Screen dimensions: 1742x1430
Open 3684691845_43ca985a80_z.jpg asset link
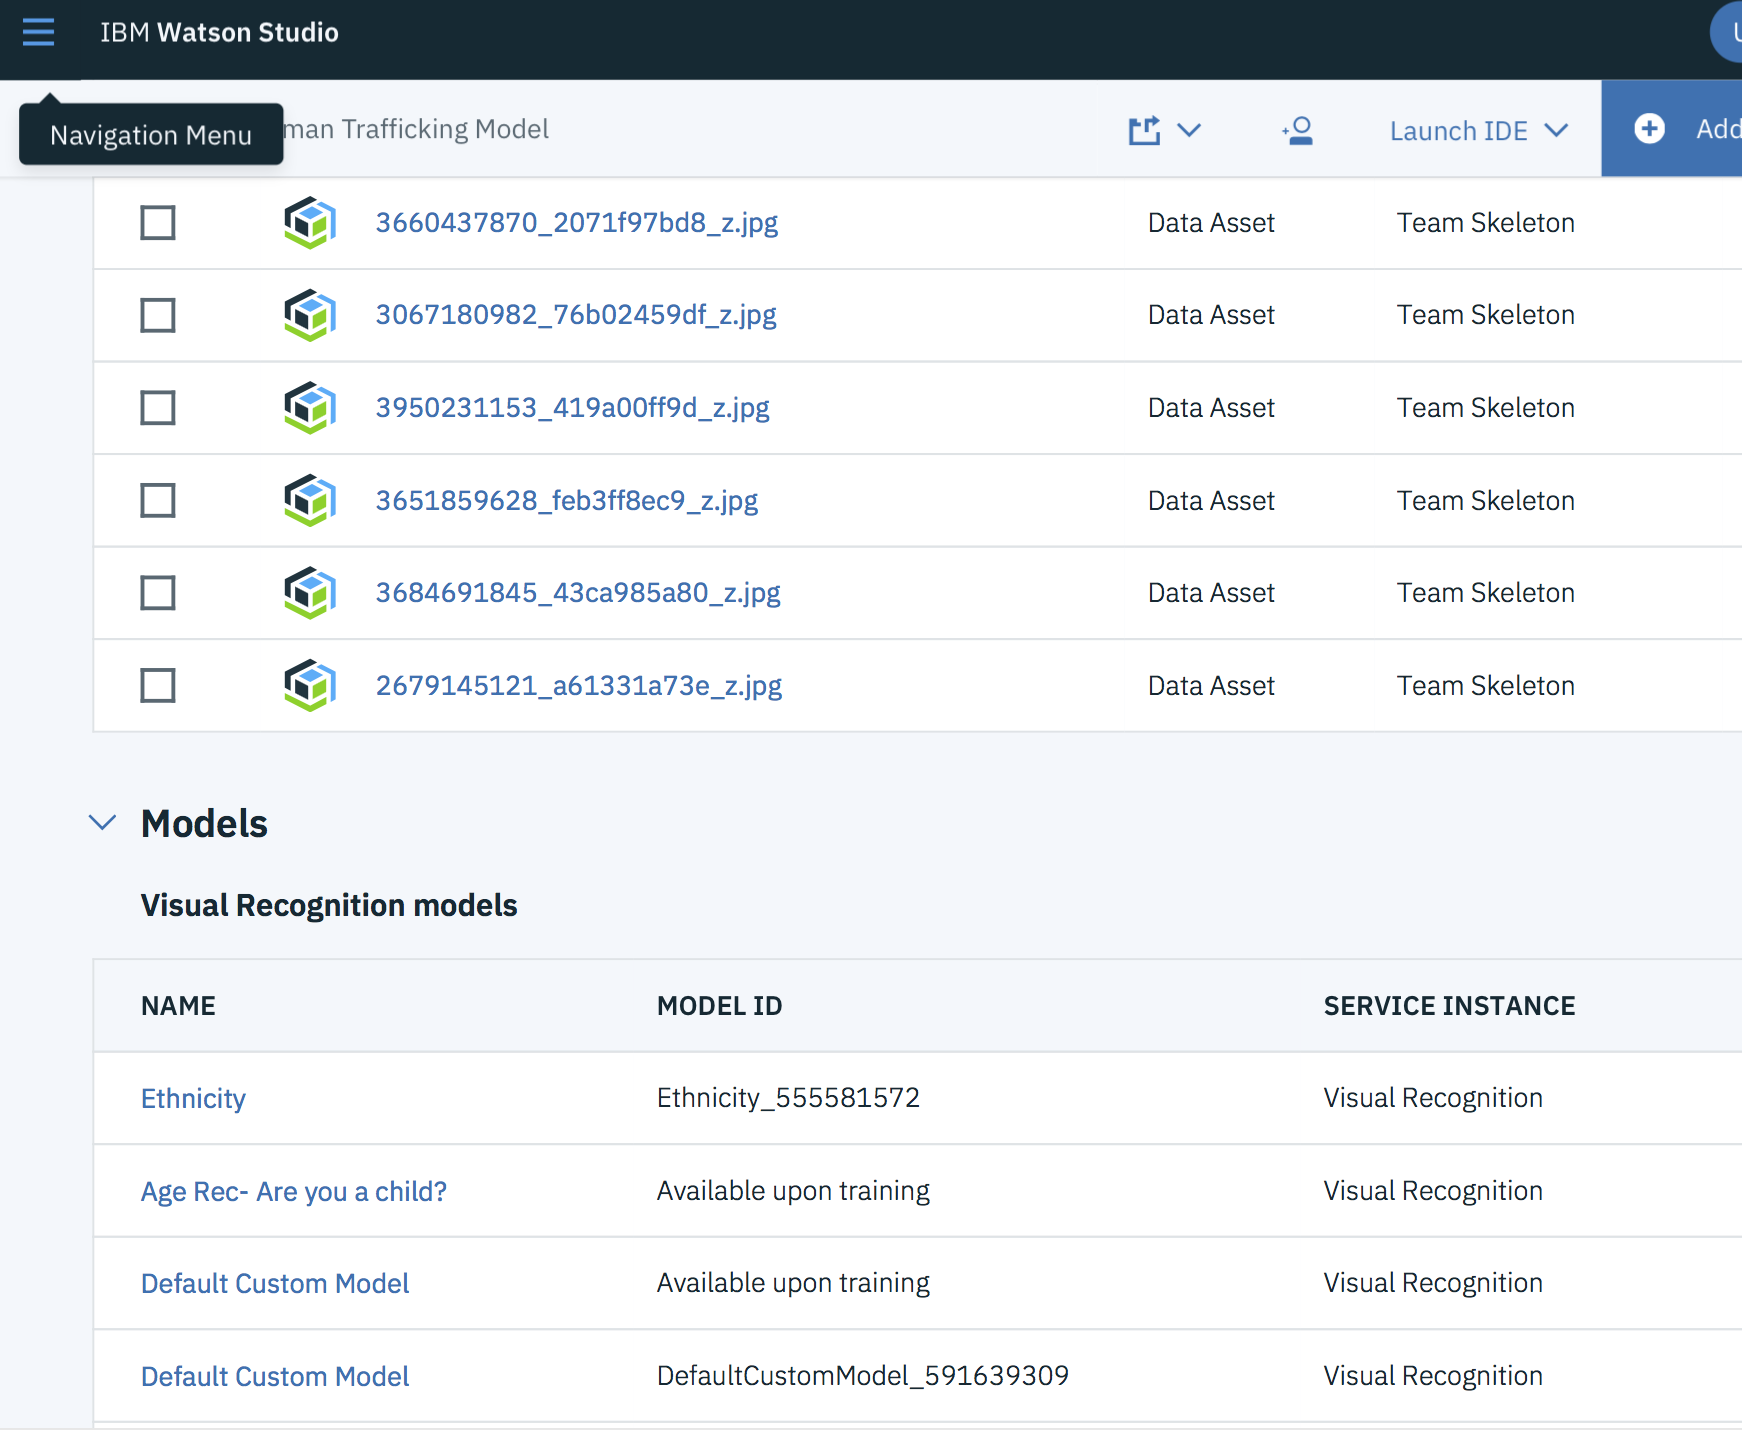coord(578,592)
